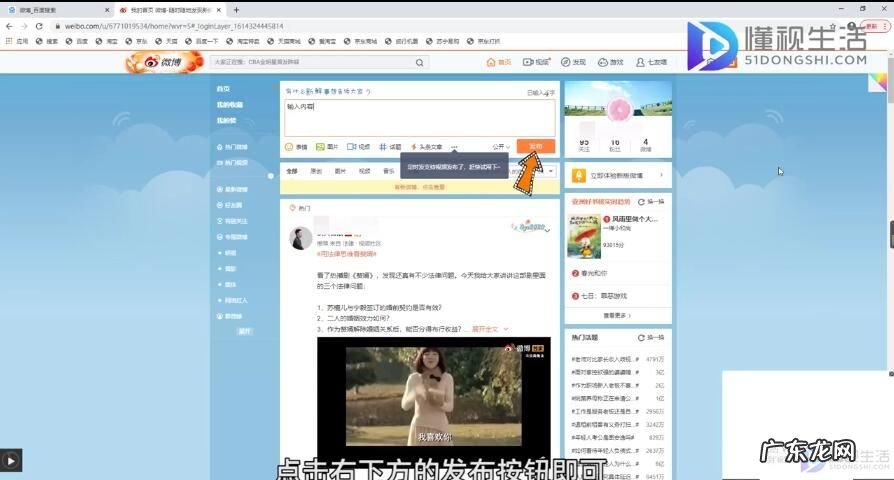Viewport: 894px width, 480px height.
Task: Click the pink profile avatar
Action: [x=618, y=109]
